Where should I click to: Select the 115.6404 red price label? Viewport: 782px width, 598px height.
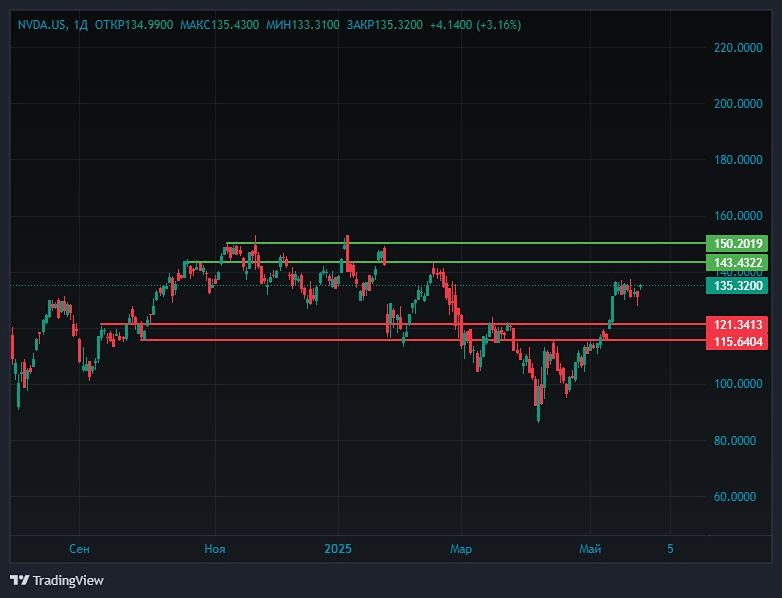(x=737, y=342)
